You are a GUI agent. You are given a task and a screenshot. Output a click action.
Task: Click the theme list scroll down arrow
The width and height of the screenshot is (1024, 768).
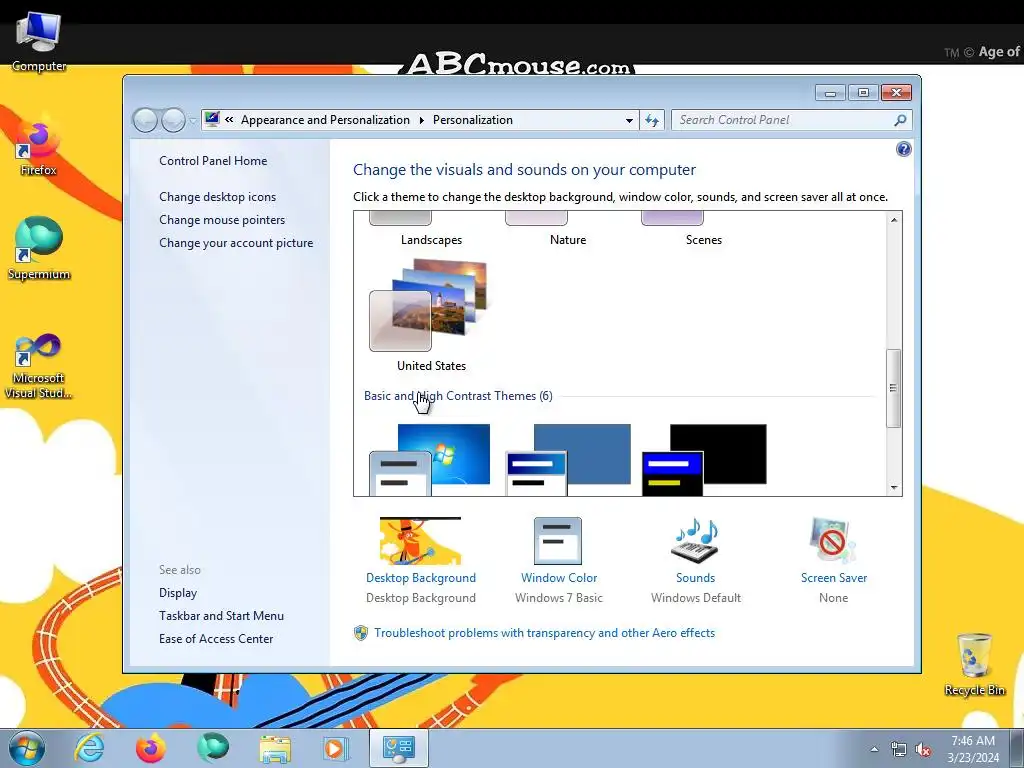tap(893, 487)
